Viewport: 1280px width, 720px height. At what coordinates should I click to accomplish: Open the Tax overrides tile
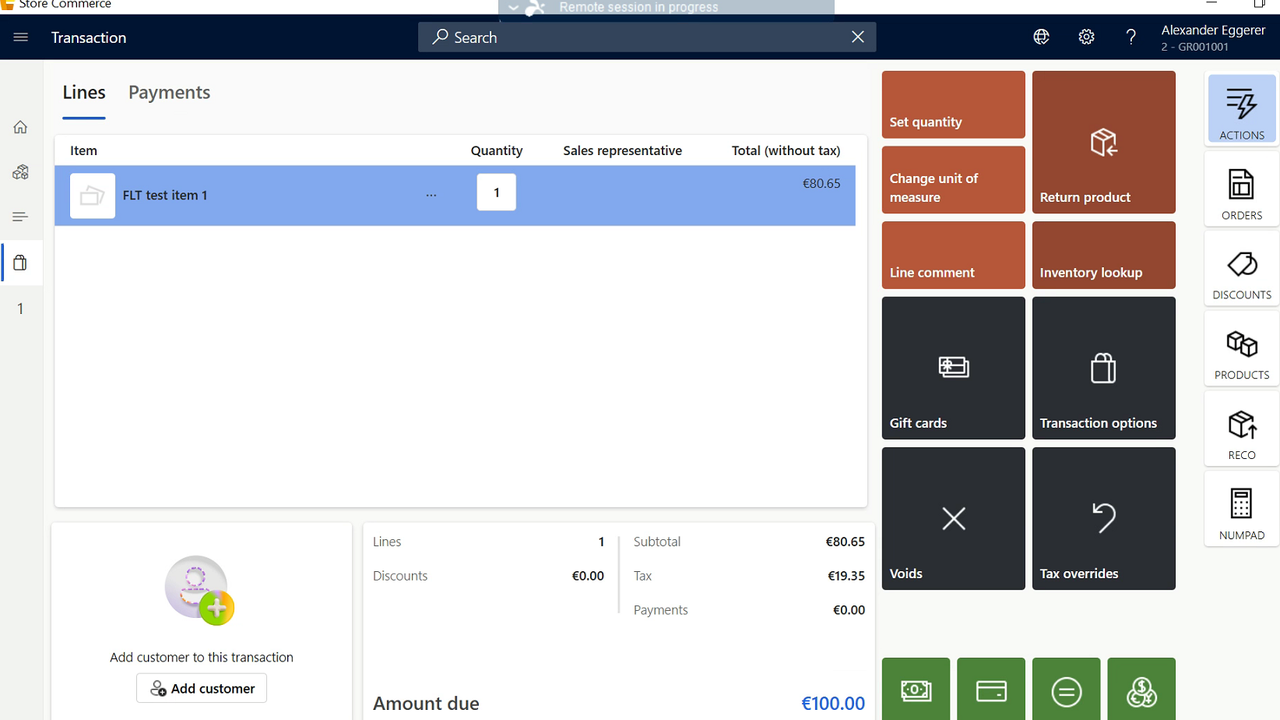[1103, 518]
